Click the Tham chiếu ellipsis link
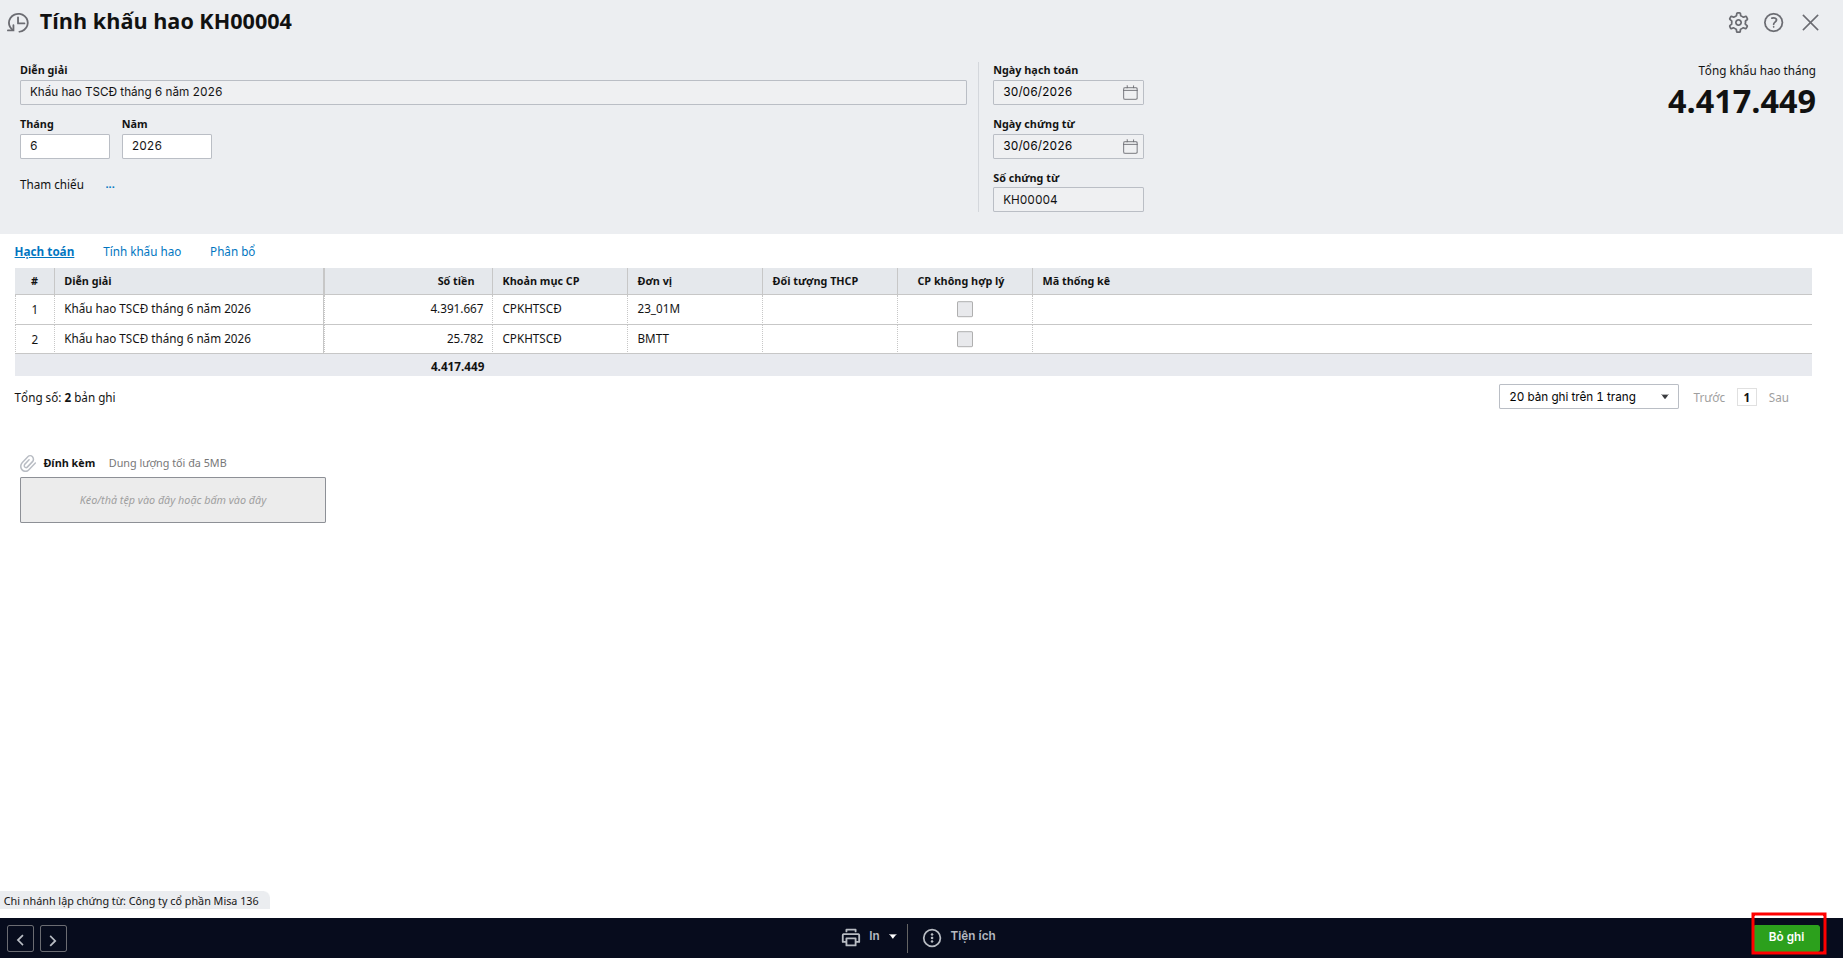 pos(110,185)
